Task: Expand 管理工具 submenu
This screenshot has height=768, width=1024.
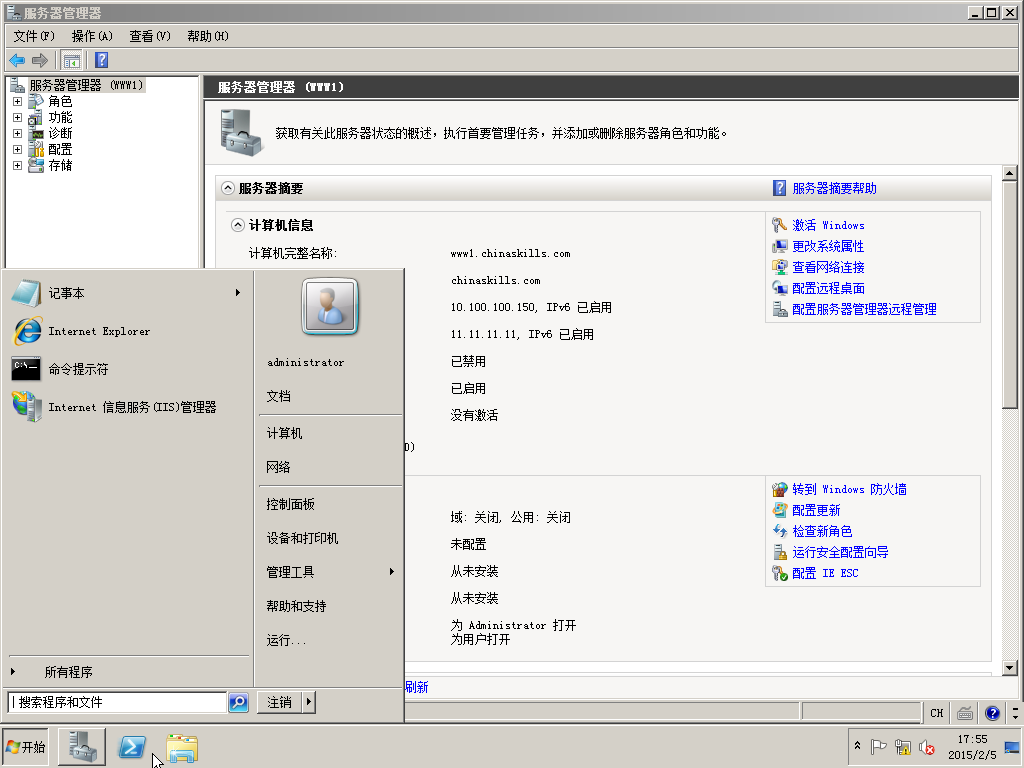Action: pyautogui.click(x=330, y=572)
